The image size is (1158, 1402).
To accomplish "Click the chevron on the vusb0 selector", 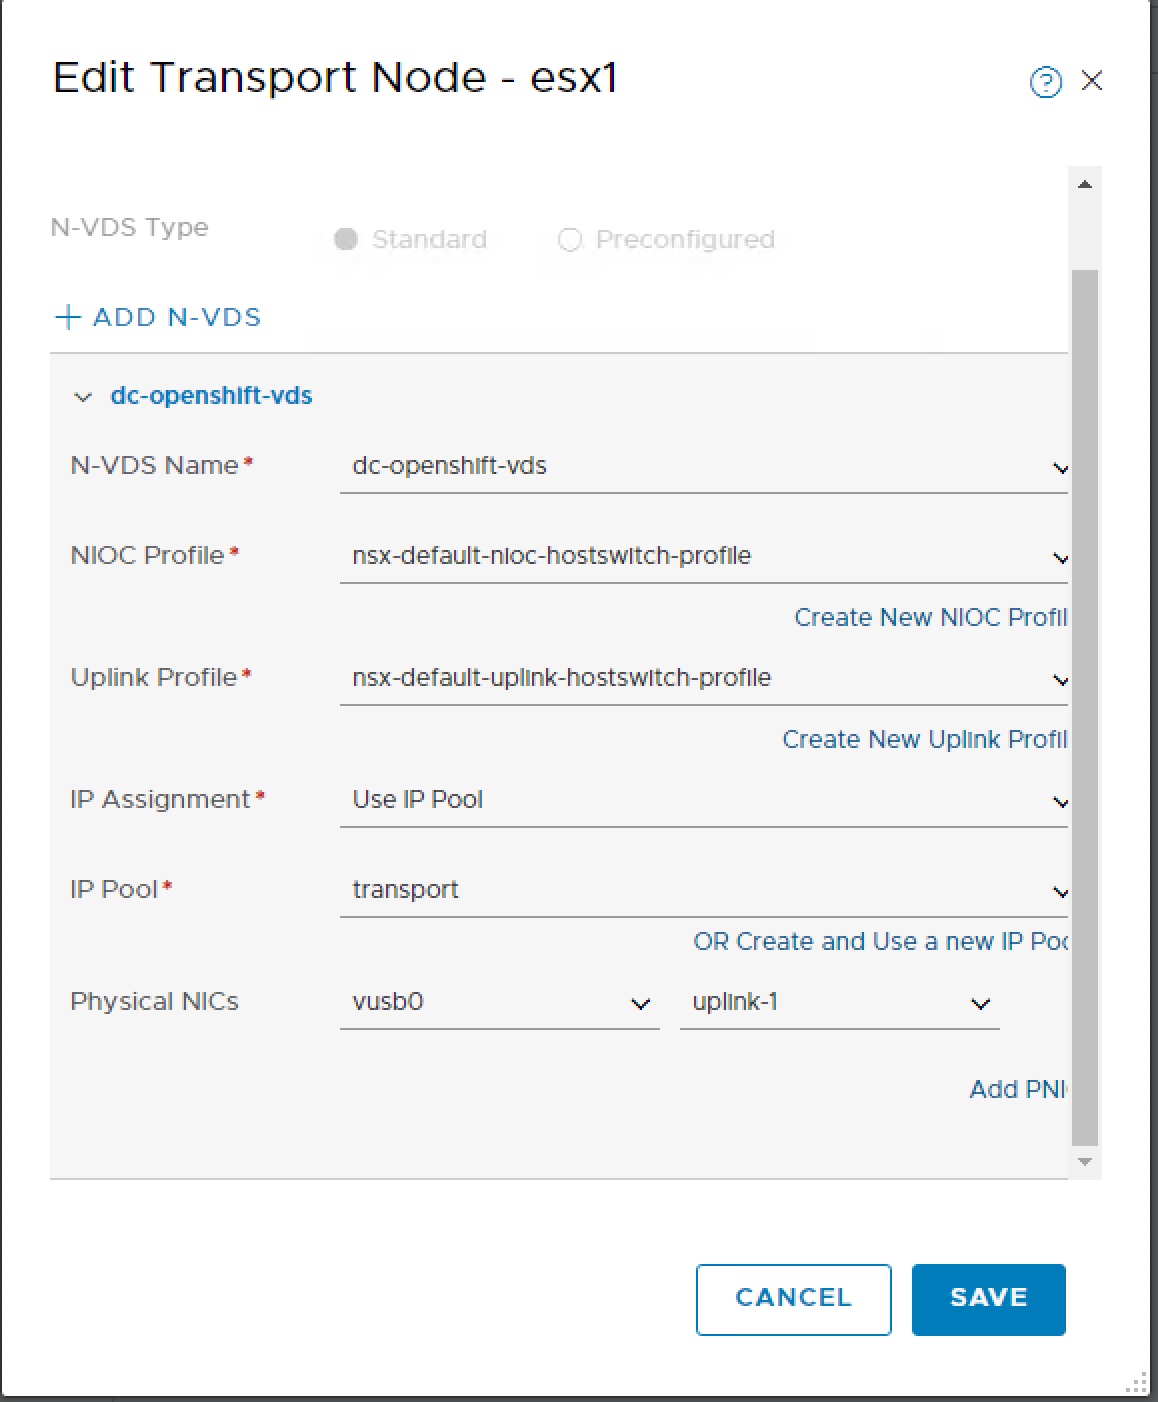I will (x=640, y=1003).
